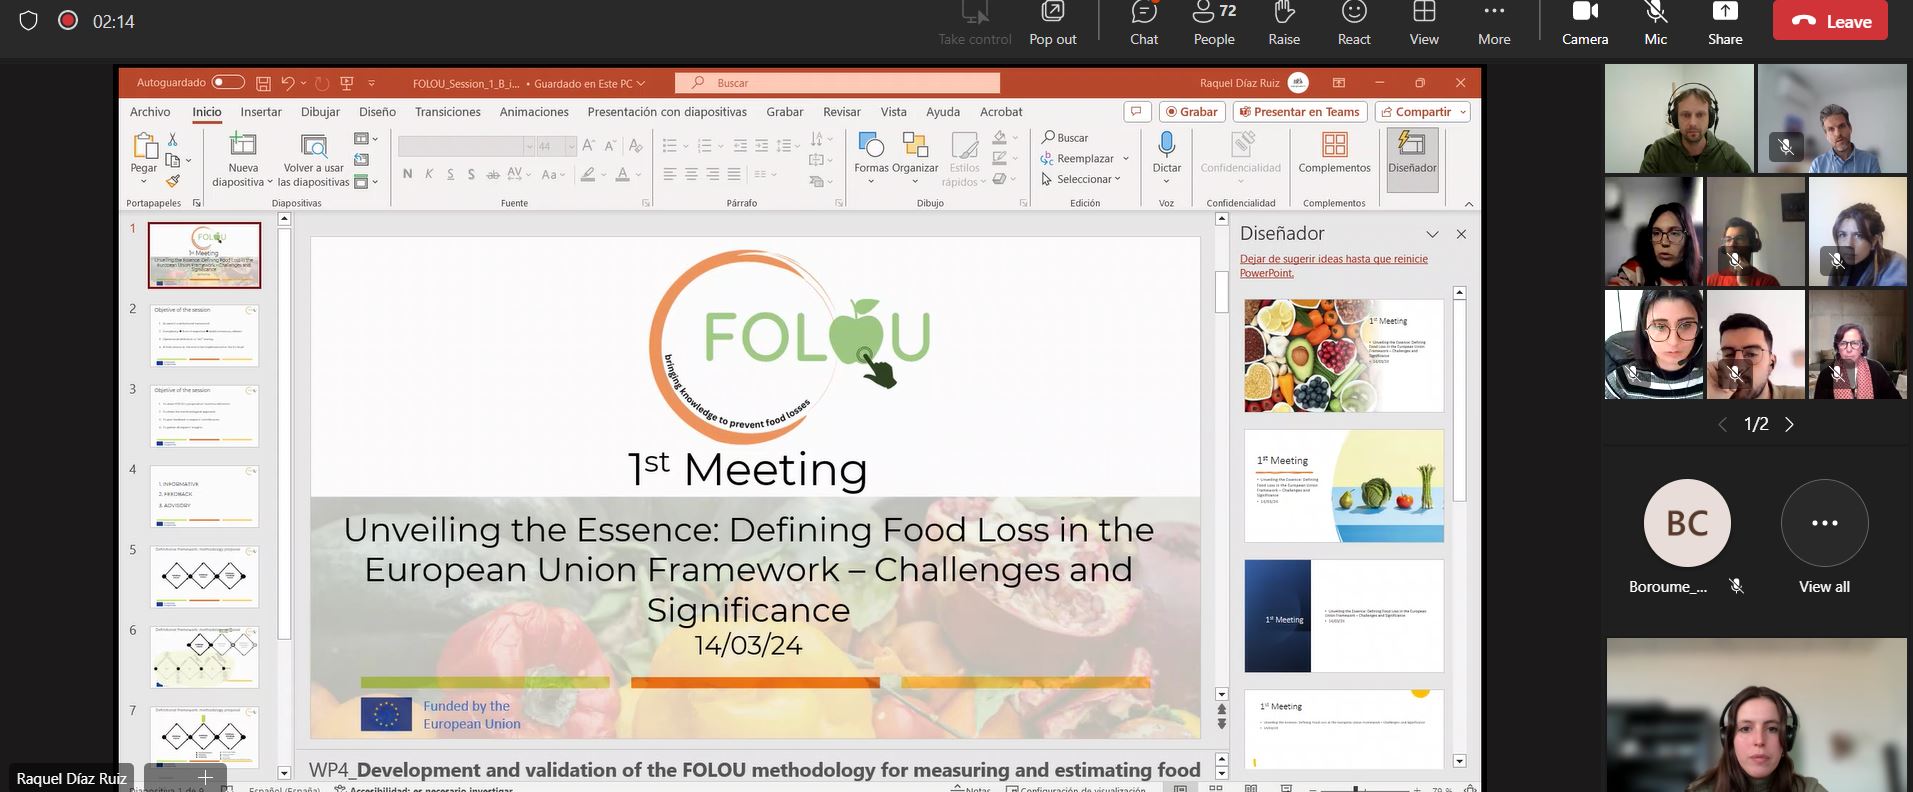Open the Teams meeting Chat panel
Viewport: 1913px width, 792px height.
tap(1144, 24)
